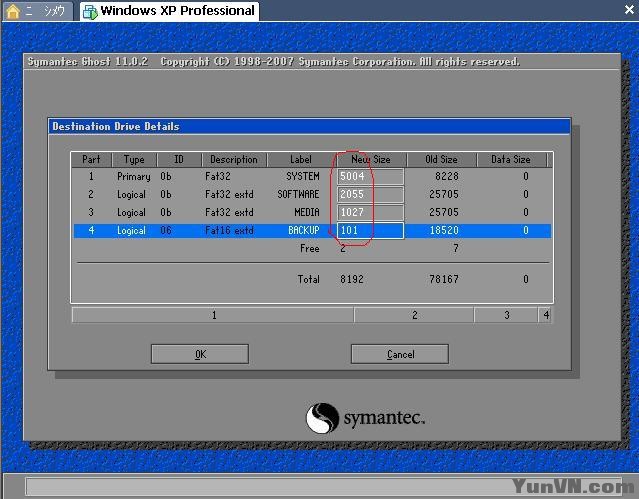The width and height of the screenshot is (639, 499).
Task: Click the ID column header
Action: [179, 159]
